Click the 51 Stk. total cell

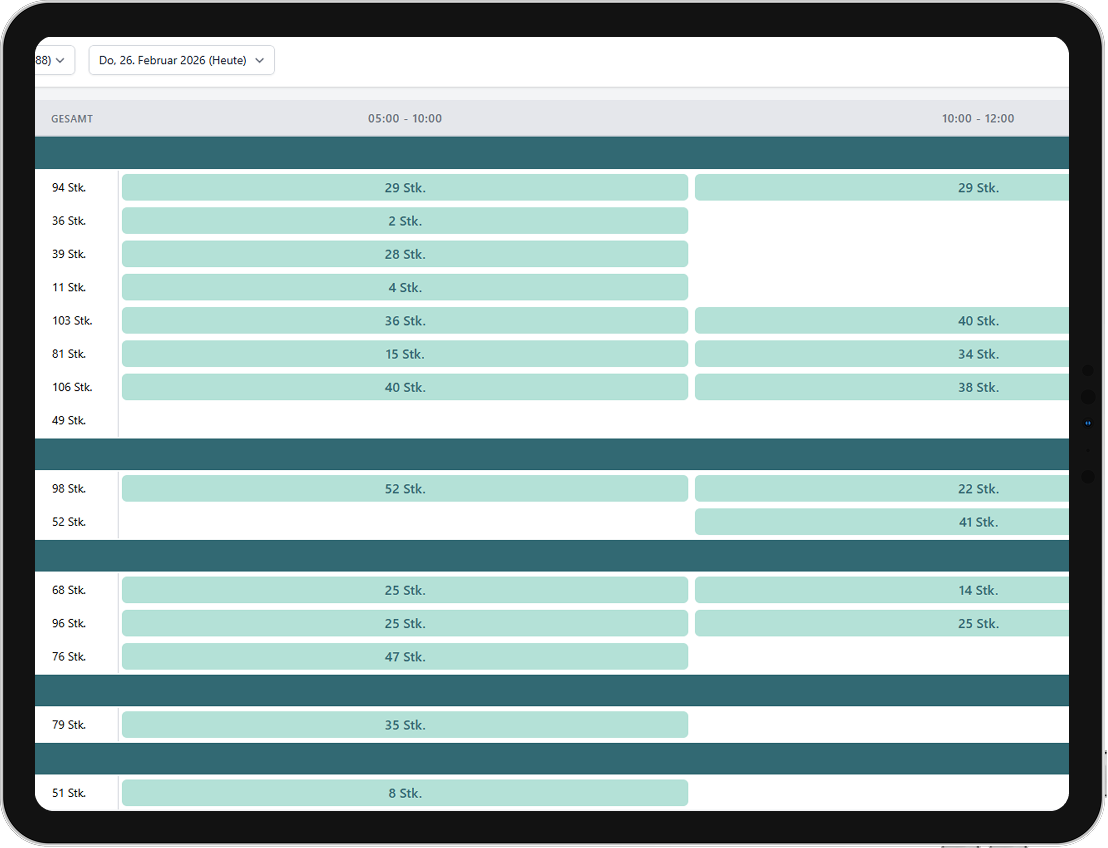pos(69,792)
